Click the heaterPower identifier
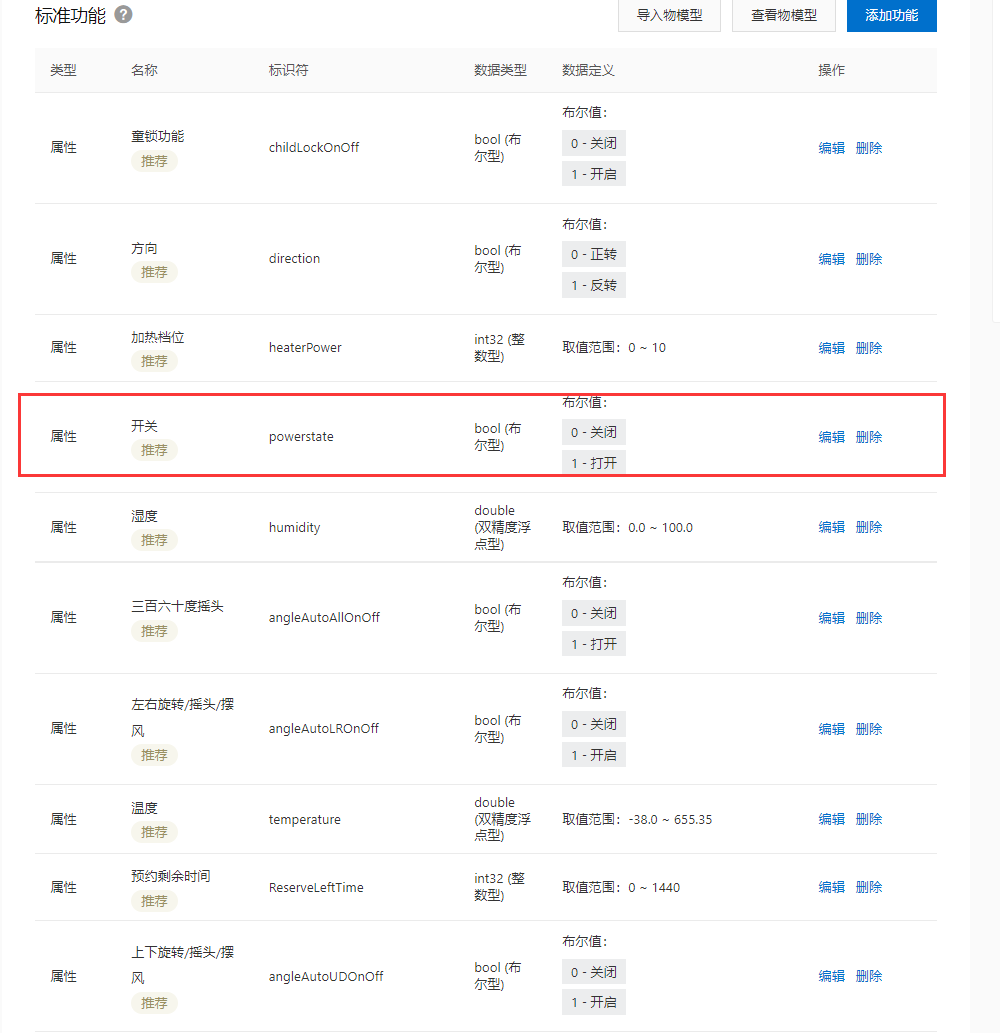This screenshot has width=1000, height=1033. [x=305, y=347]
